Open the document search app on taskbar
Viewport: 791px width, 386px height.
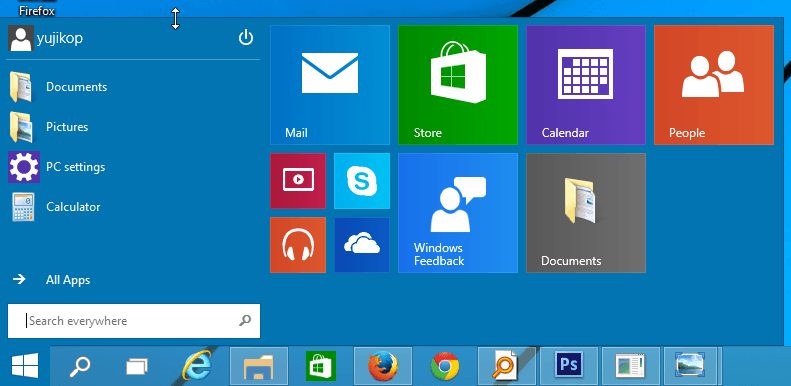click(x=507, y=366)
